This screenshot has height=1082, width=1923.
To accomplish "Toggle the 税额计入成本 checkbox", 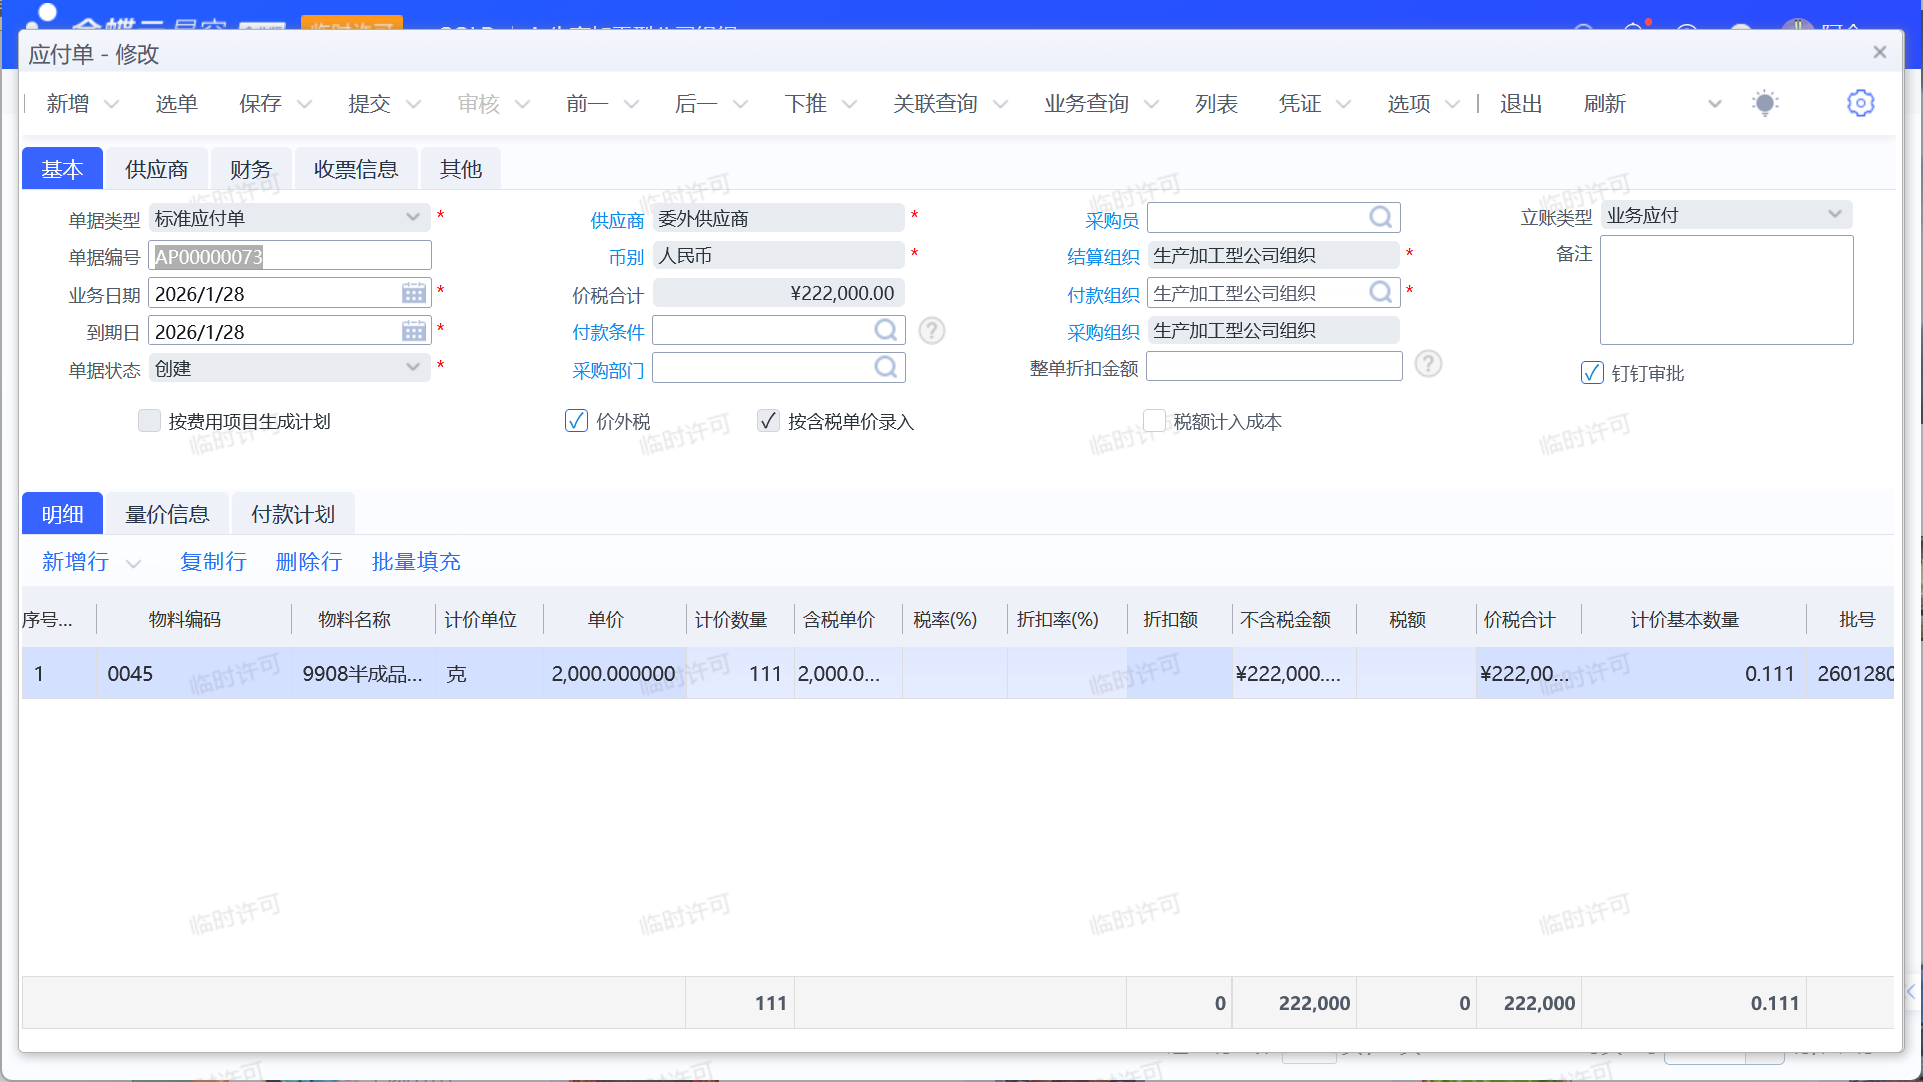I will click(1154, 421).
